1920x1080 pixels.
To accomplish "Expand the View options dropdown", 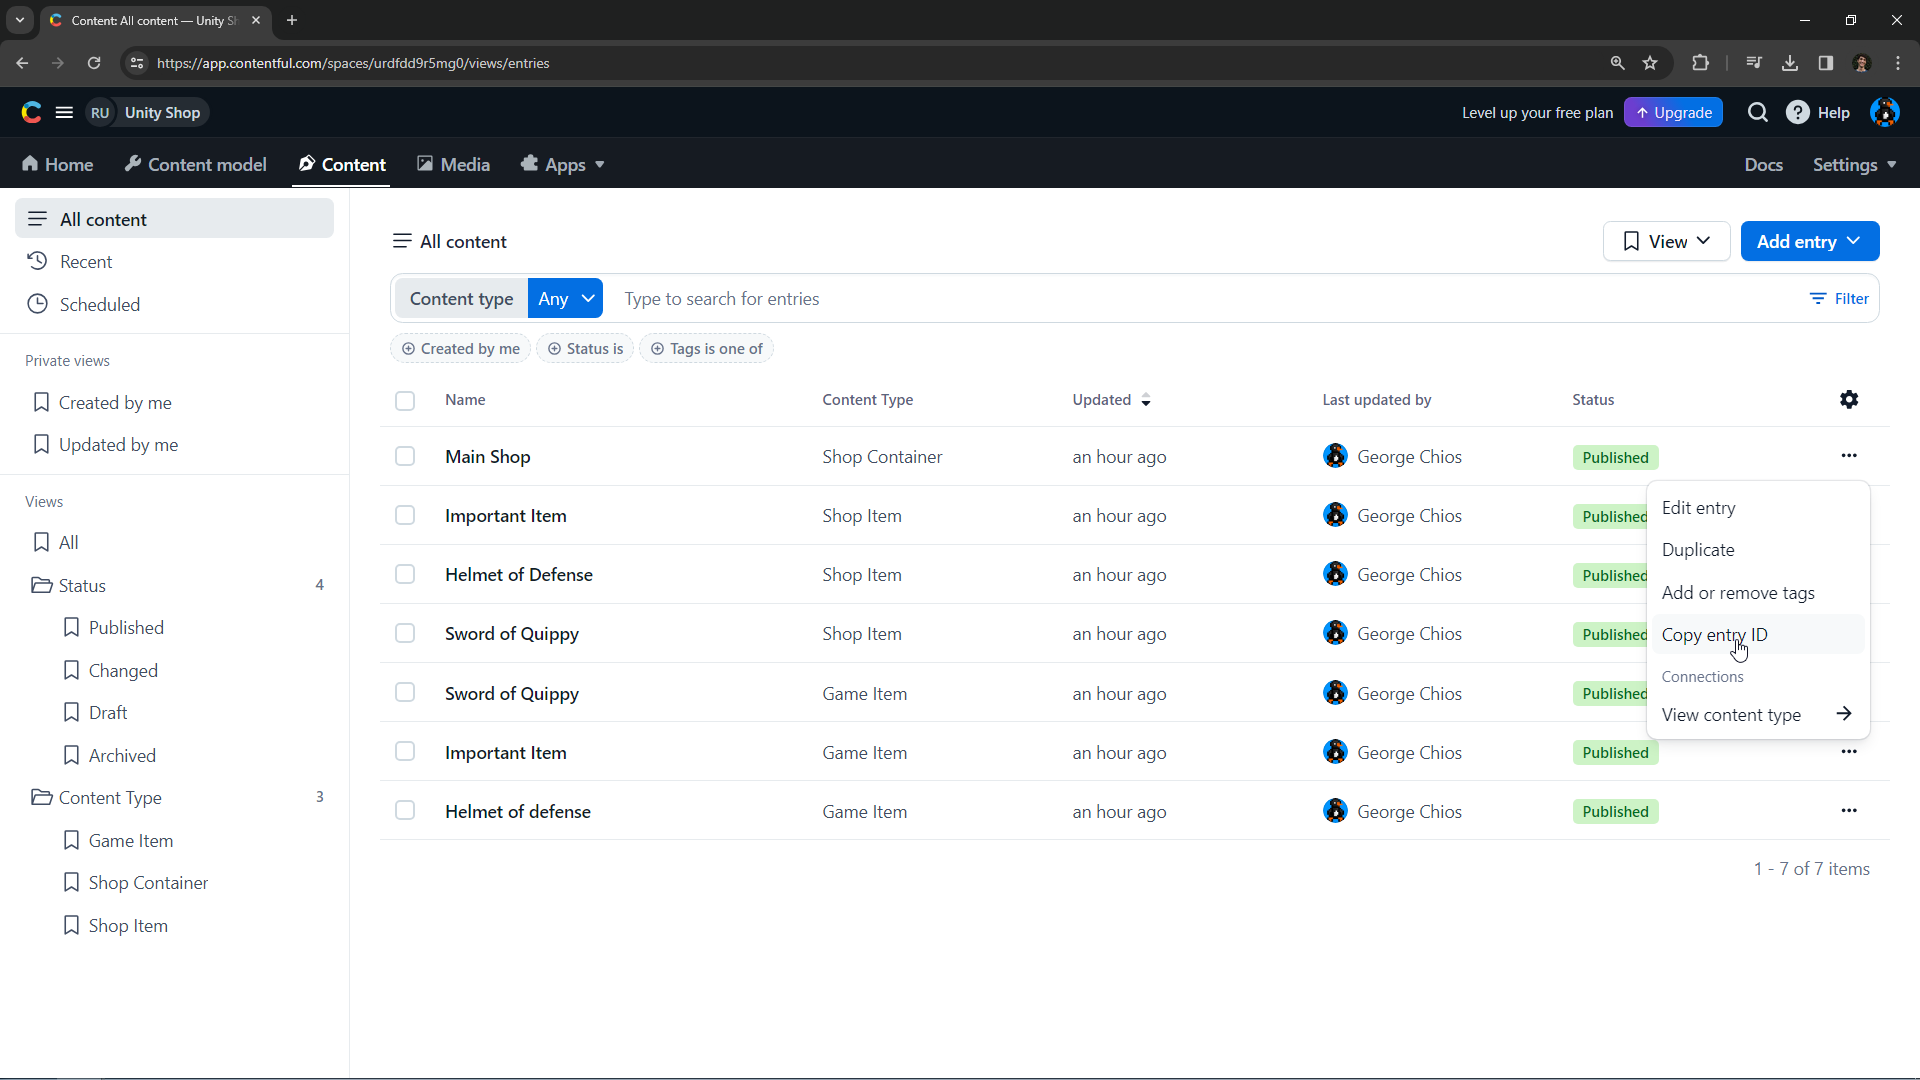I will [1669, 241].
